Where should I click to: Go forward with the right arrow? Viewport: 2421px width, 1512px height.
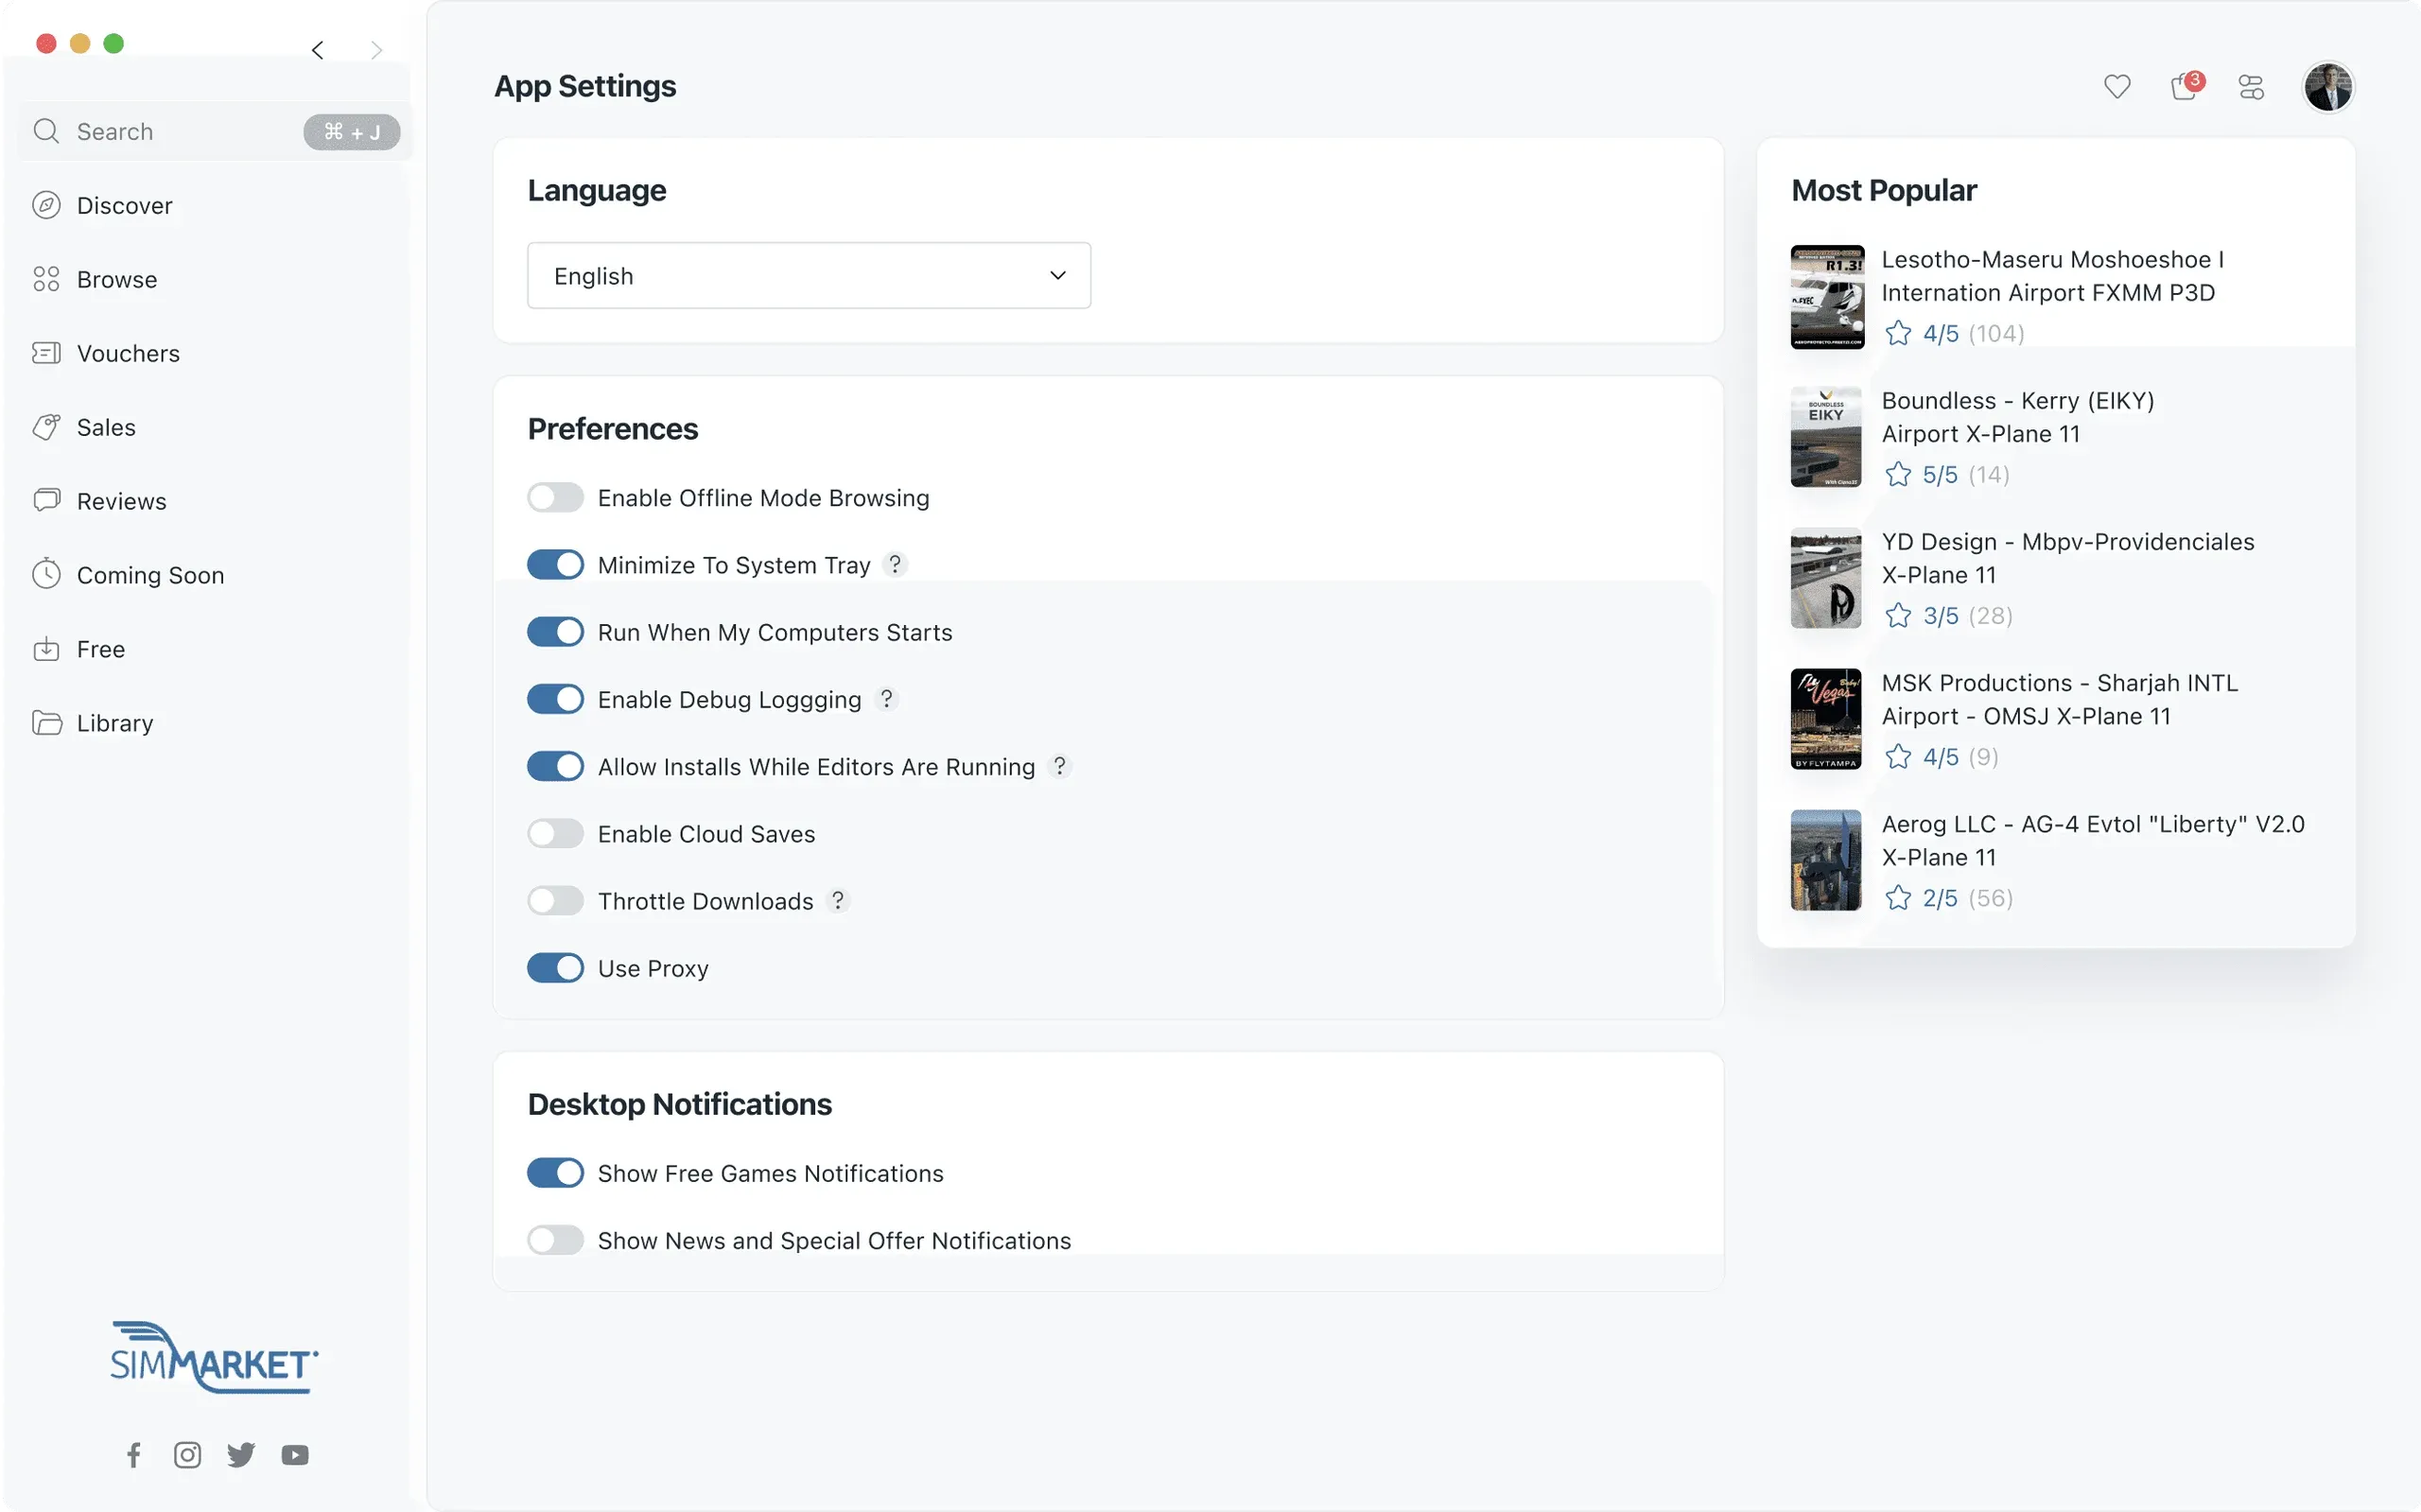(376, 50)
